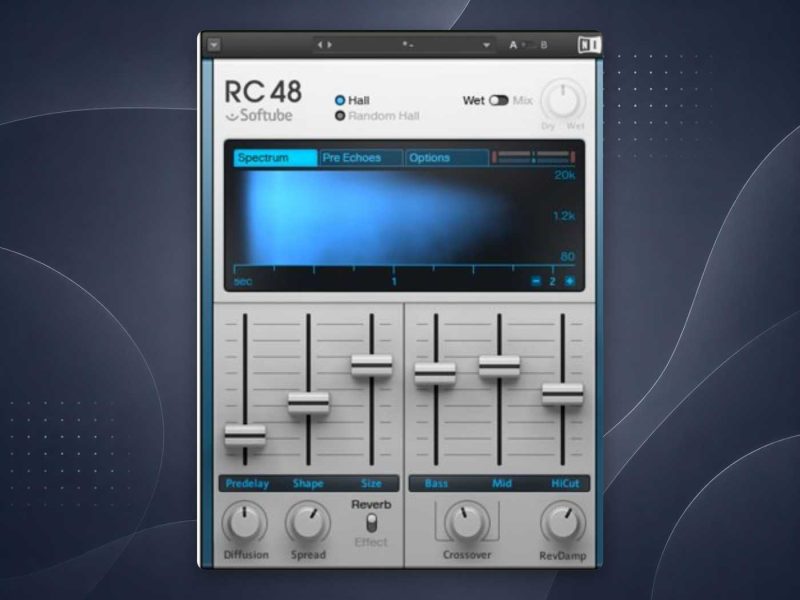Viewport: 800px width, 600px height.
Task: Open the plugin header menu arrow
Action: [214, 45]
